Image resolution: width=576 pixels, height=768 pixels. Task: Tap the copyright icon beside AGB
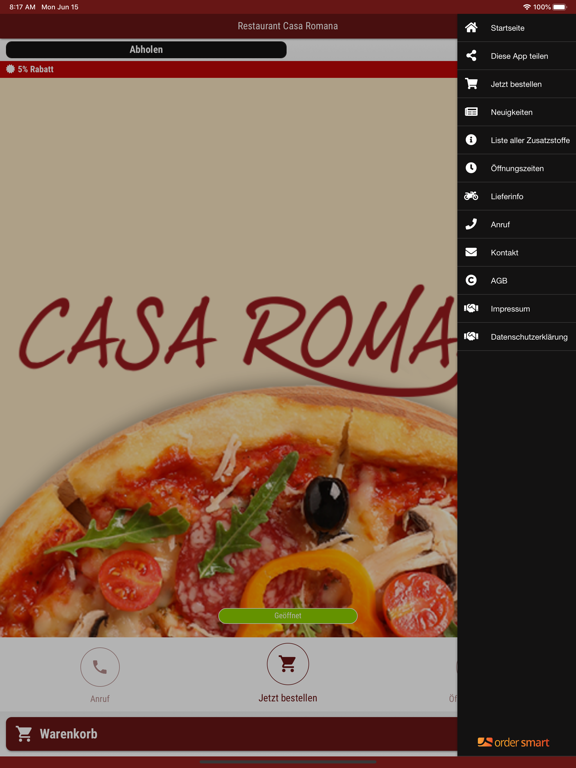pos(471,280)
